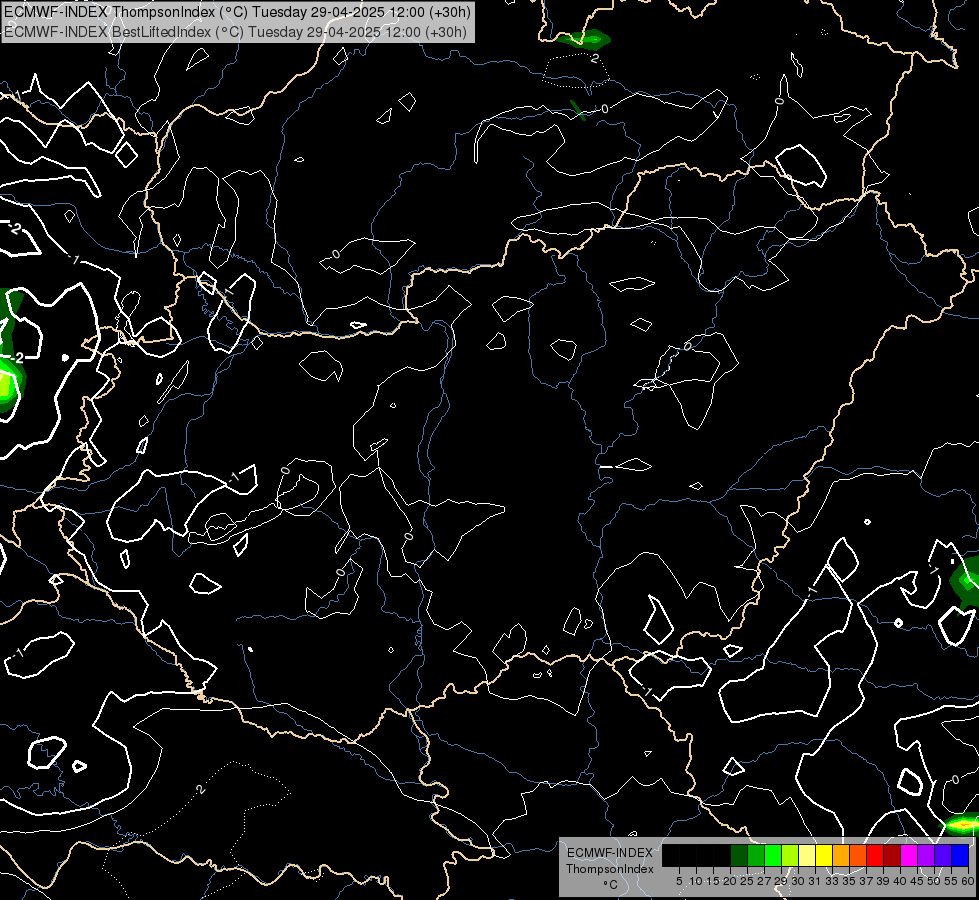Click the '°C' unit label in legend

pyautogui.click(x=611, y=885)
